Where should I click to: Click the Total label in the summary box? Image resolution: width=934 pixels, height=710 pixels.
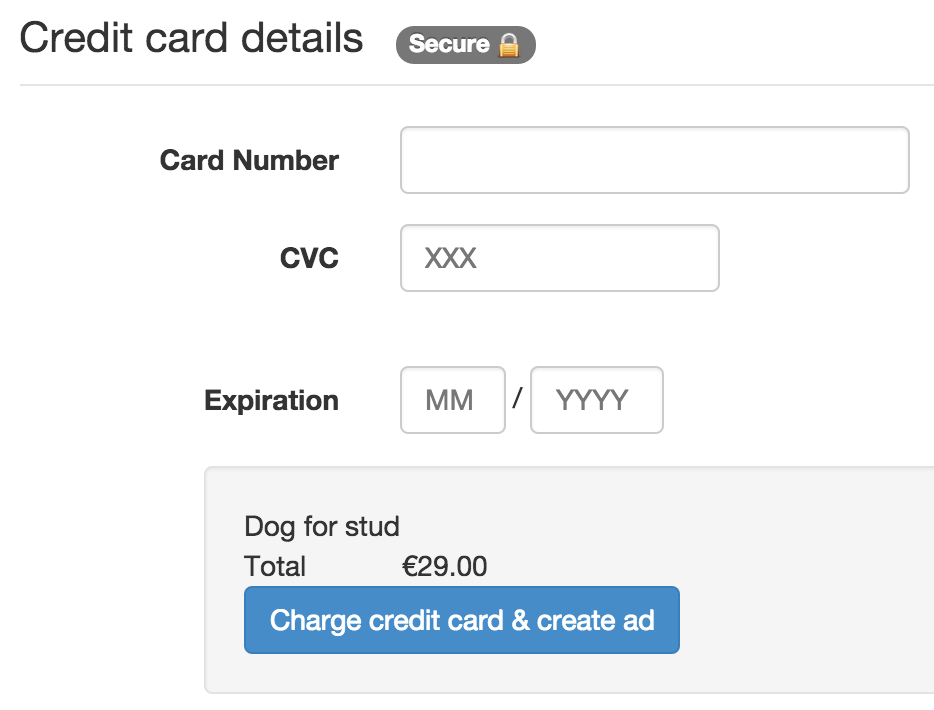pyautogui.click(x=274, y=566)
